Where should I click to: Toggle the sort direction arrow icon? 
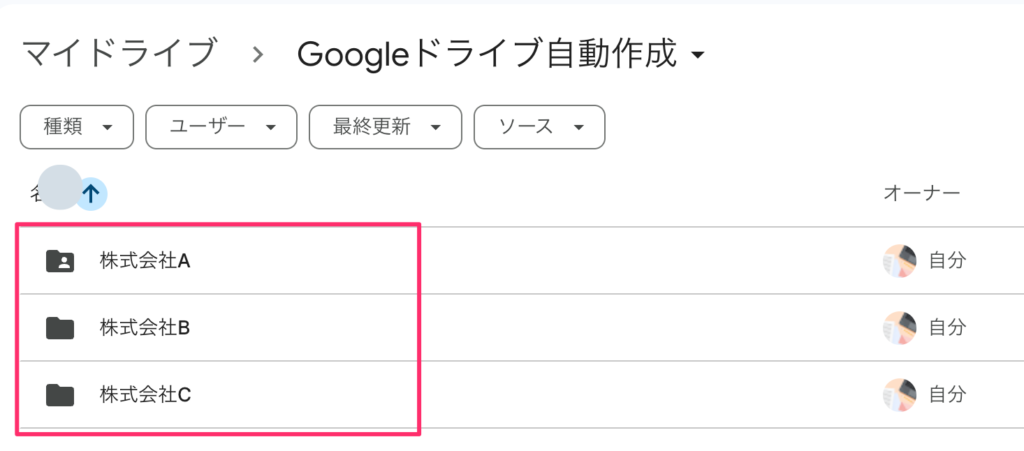[91, 193]
